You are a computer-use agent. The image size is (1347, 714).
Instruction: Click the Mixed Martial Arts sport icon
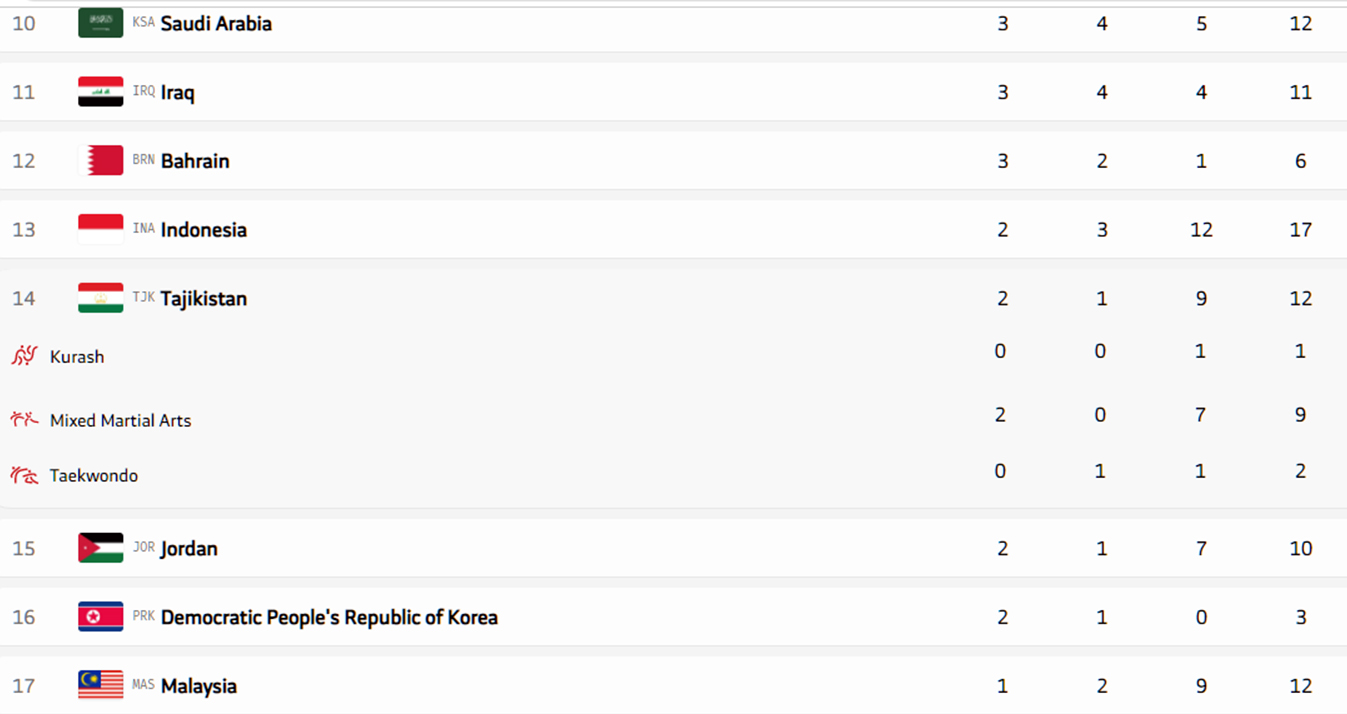[x=24, y=420]
